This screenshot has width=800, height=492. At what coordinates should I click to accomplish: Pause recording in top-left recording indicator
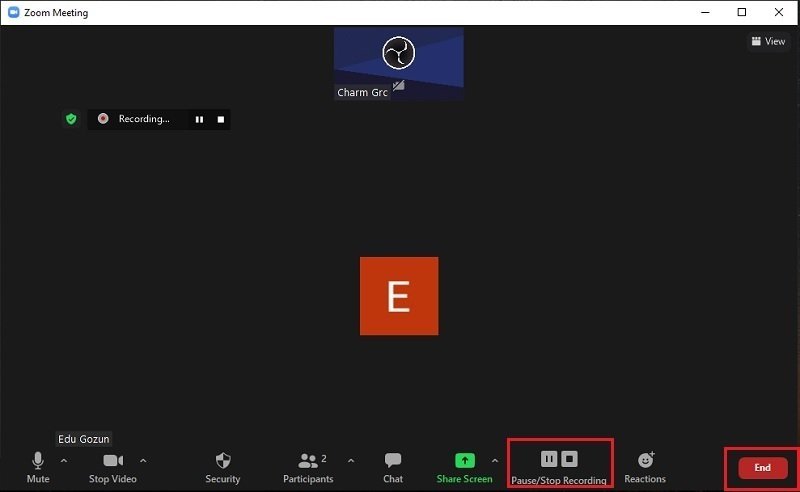point(199,119)
